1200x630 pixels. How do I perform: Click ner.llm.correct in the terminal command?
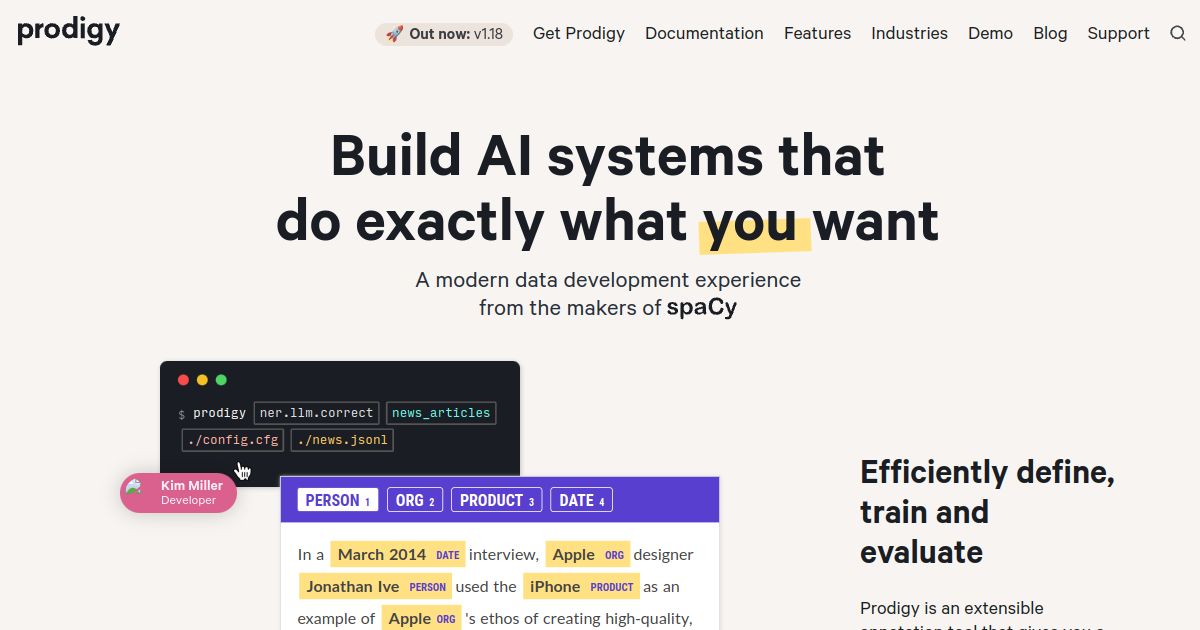point(316,413)
